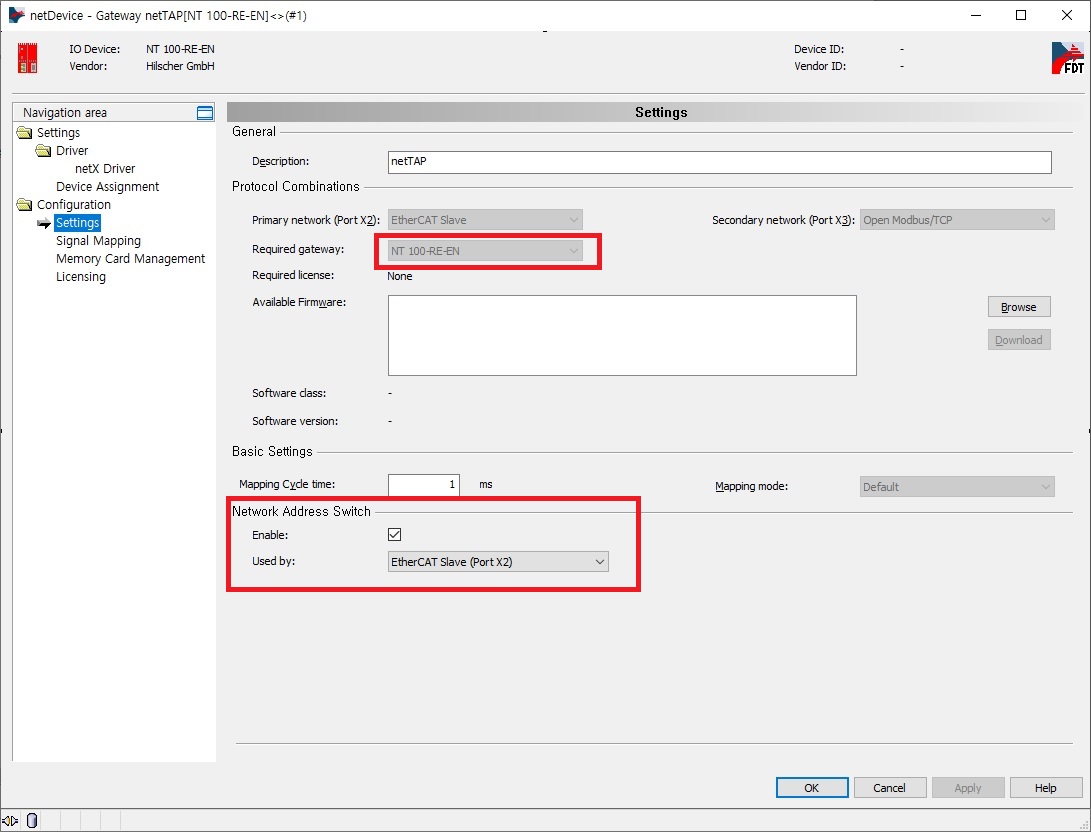Open Signal Mapping page
The image size is (1091, 832).
click(98, 241)
